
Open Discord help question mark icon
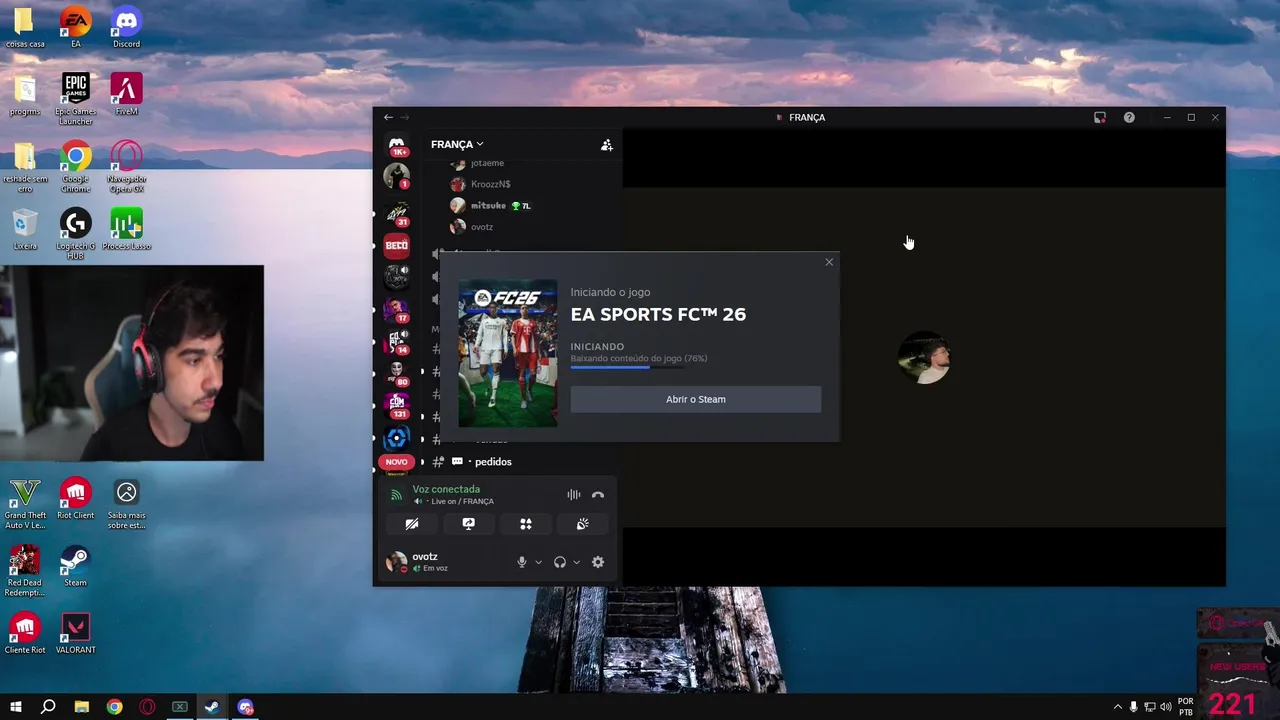(1129, 117)
